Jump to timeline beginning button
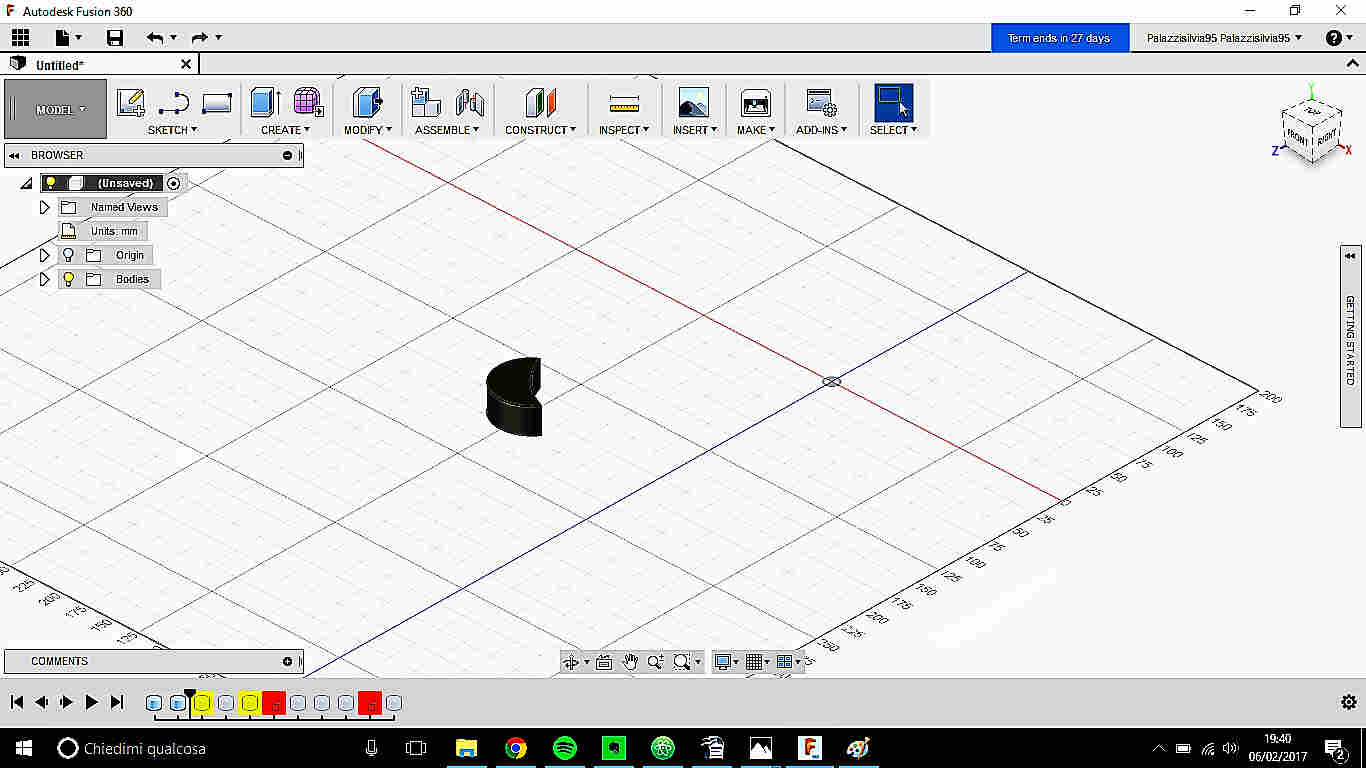This screenshot has height=768, width=1366. (x=17, y=702)
